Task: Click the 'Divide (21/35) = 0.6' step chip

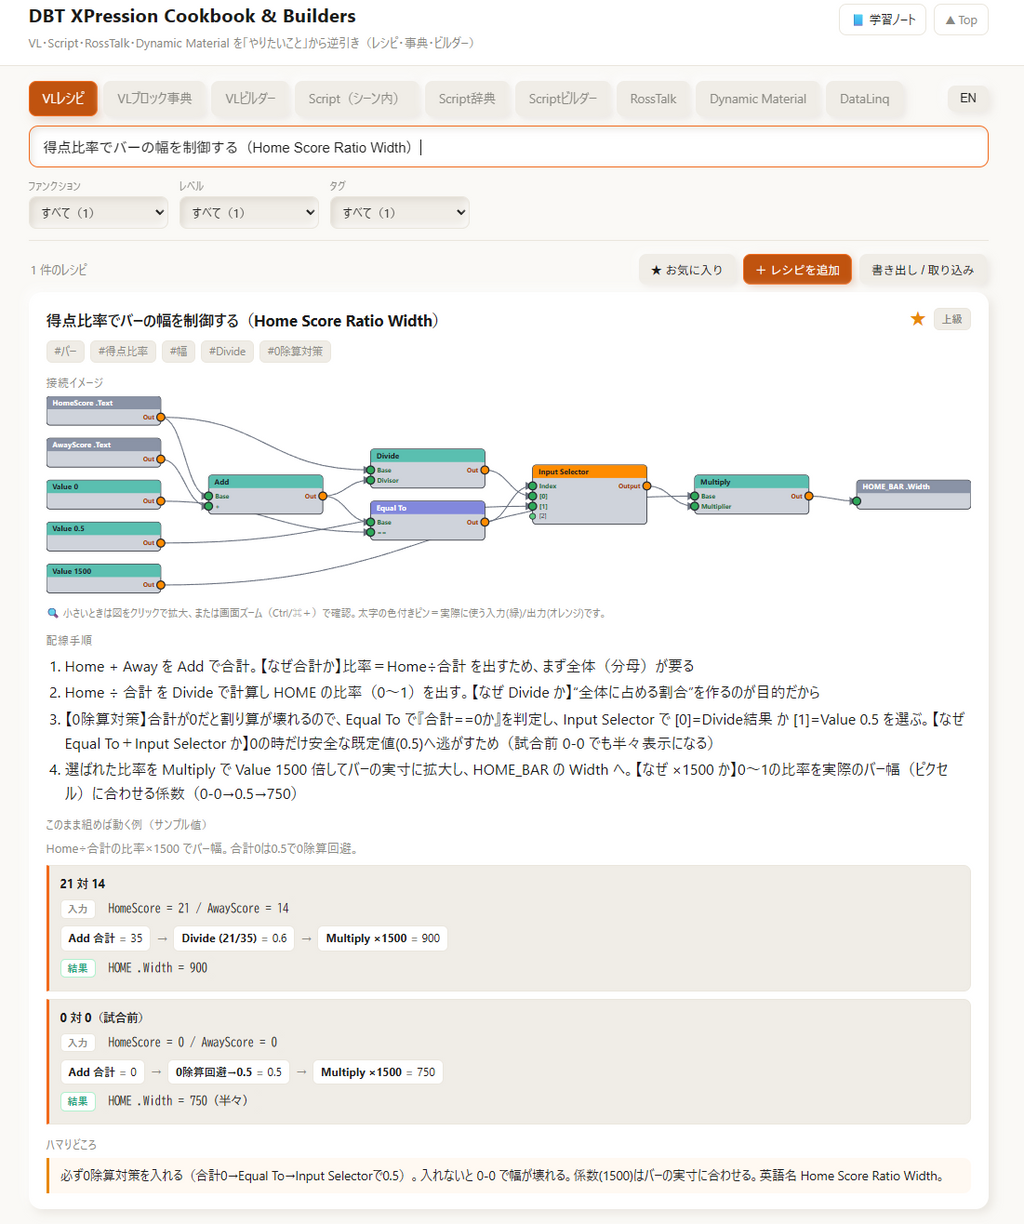Action: [x=234, y=938]
